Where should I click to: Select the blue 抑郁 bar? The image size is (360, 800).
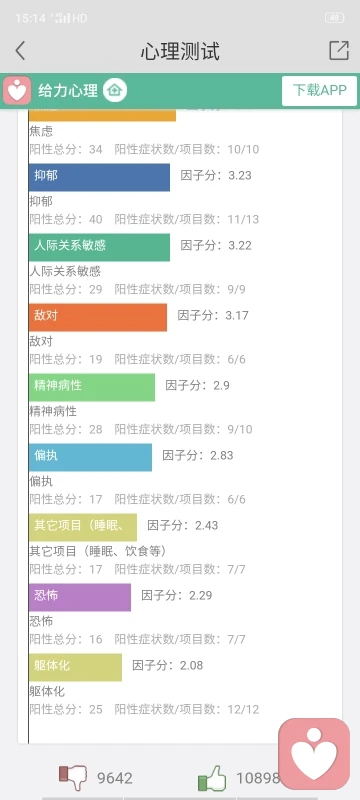coord(99,177)
